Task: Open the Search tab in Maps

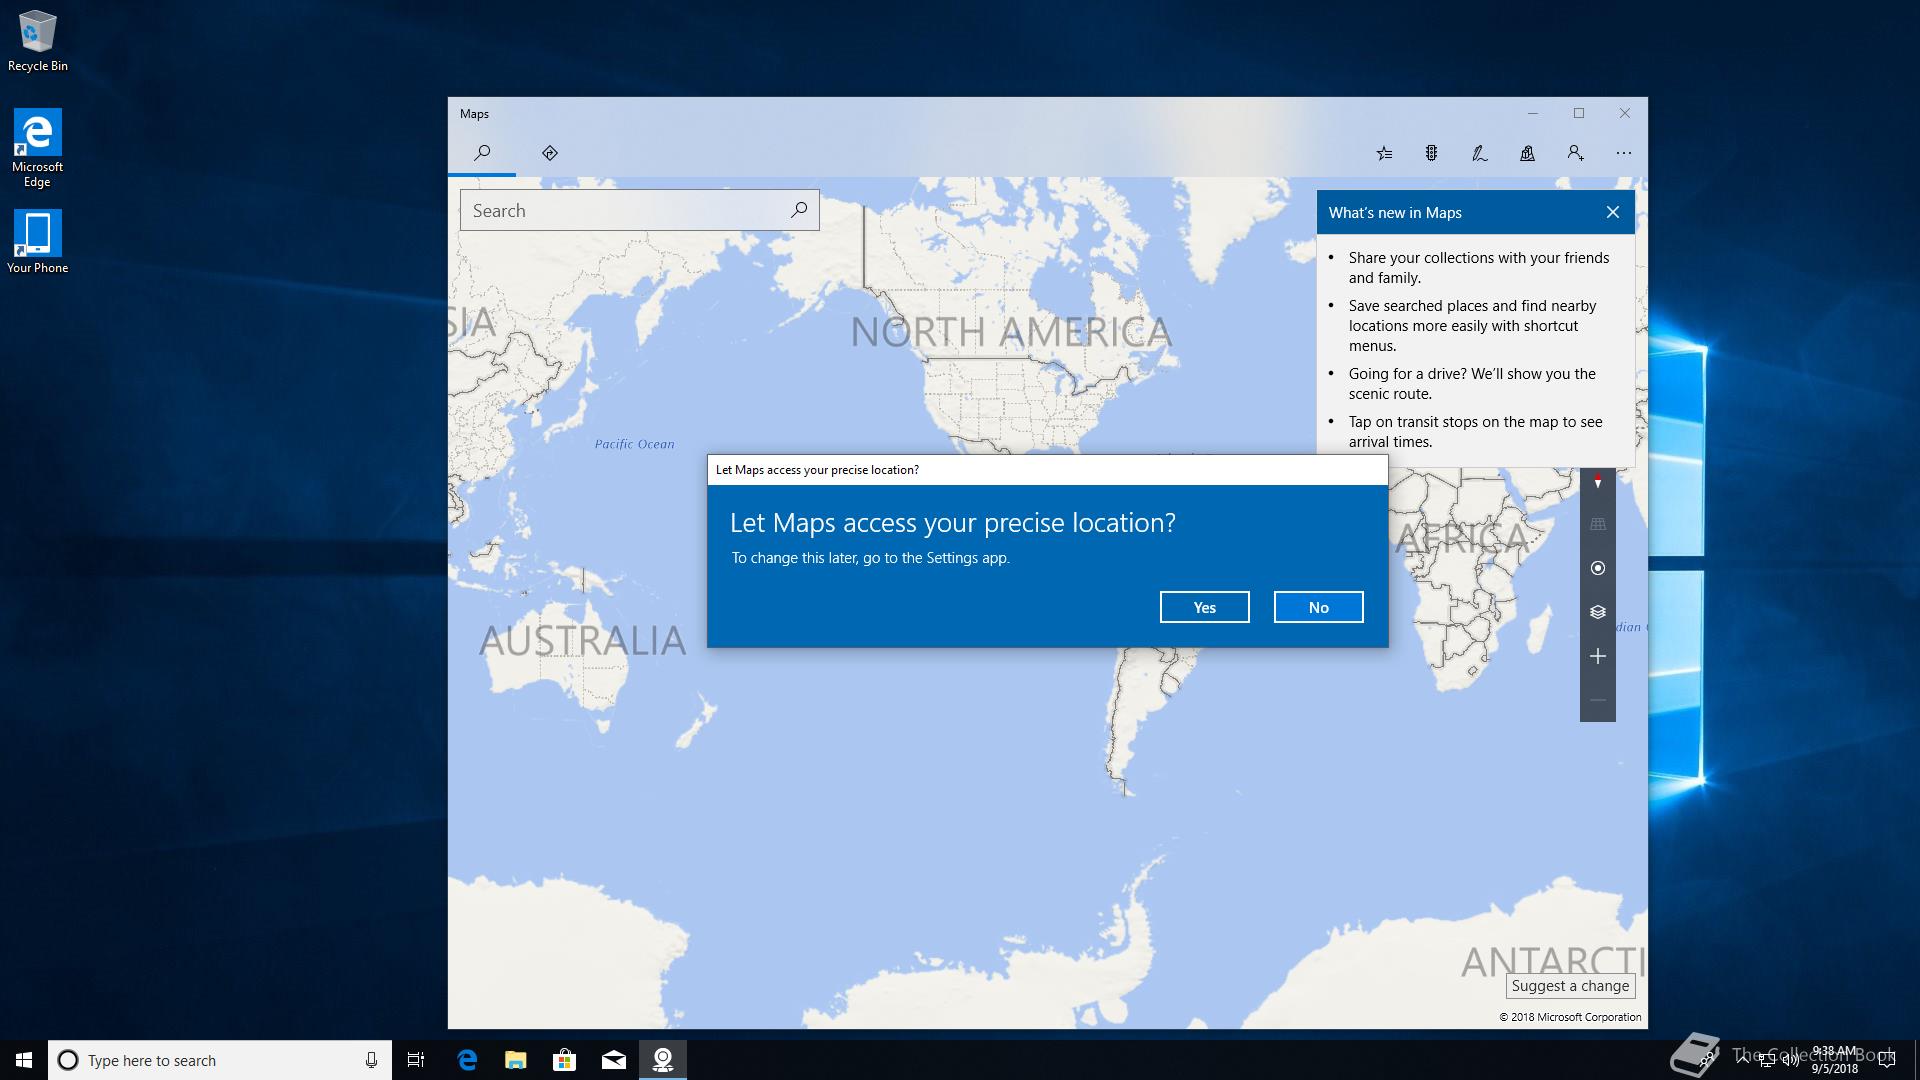Action: pos(482,153)
